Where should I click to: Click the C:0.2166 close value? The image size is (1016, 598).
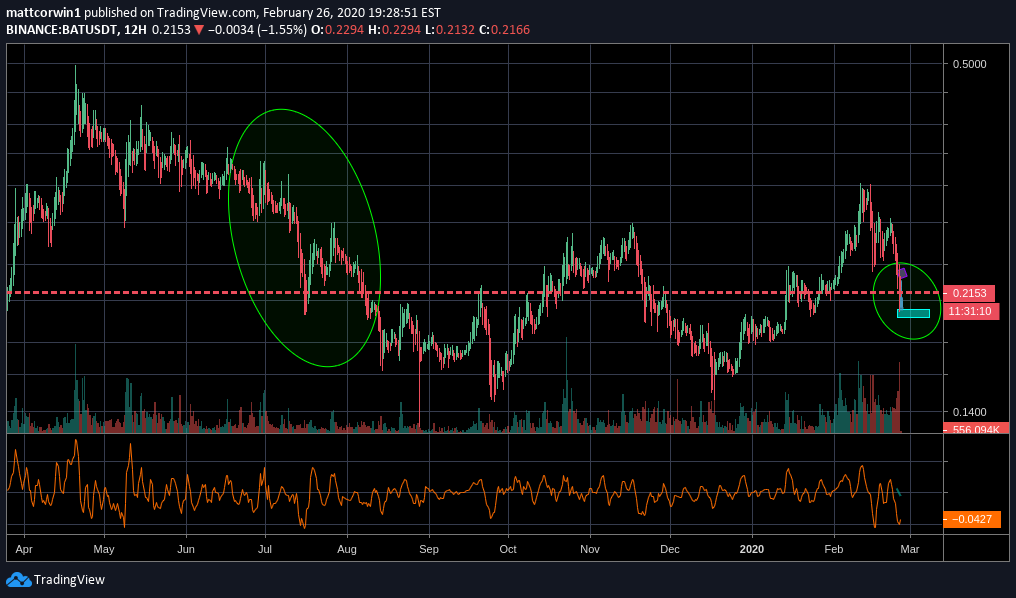pyautogui.click(x=504, y=30)
